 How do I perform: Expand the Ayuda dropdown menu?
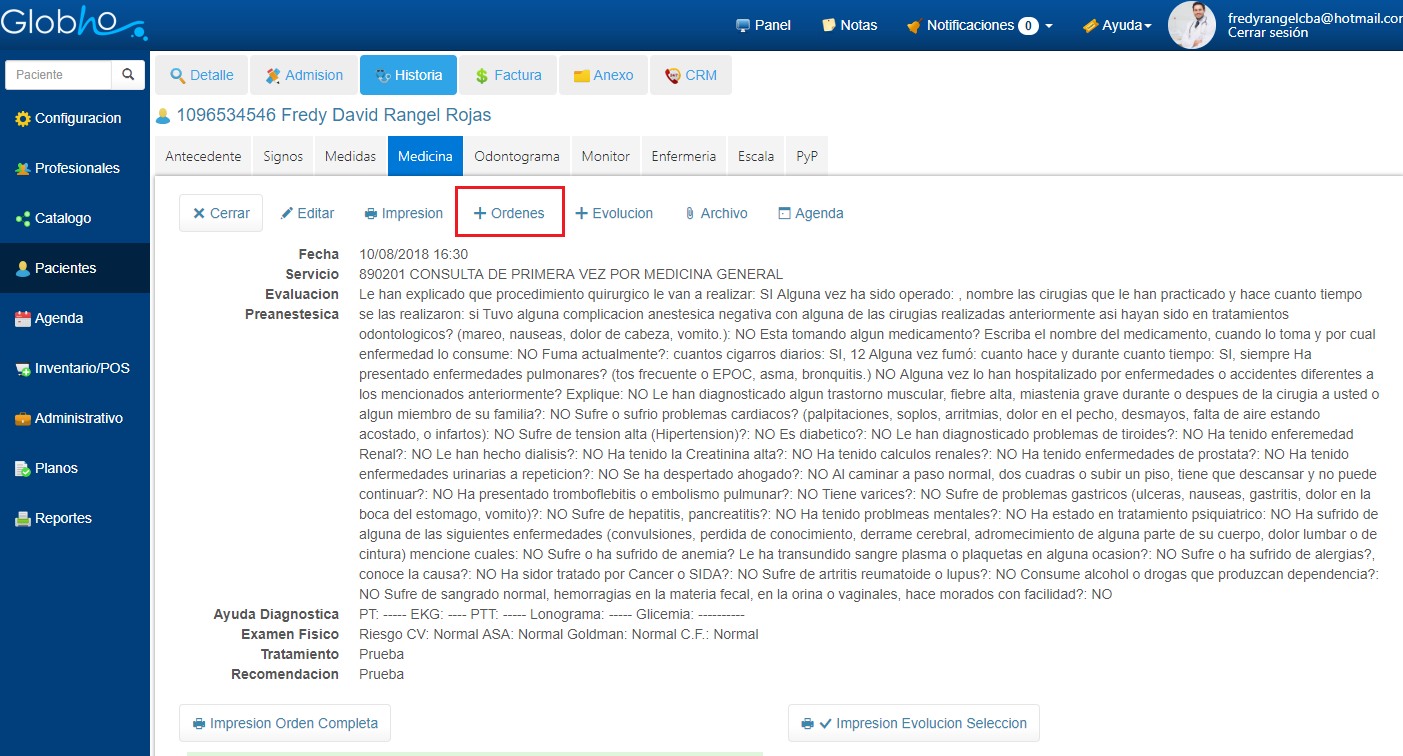1117,25
